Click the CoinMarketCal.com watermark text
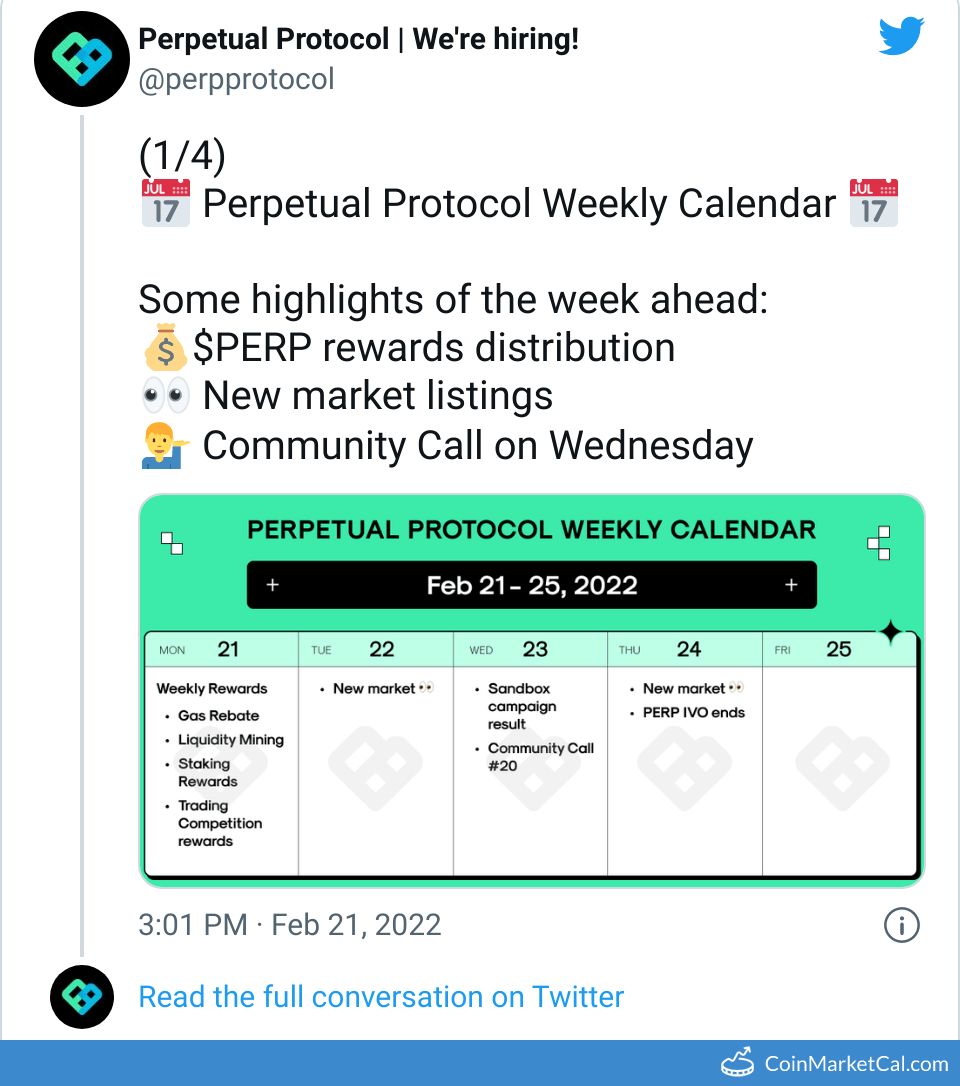The width and height of the screenshot is (960, 1086). [856, 1063]
